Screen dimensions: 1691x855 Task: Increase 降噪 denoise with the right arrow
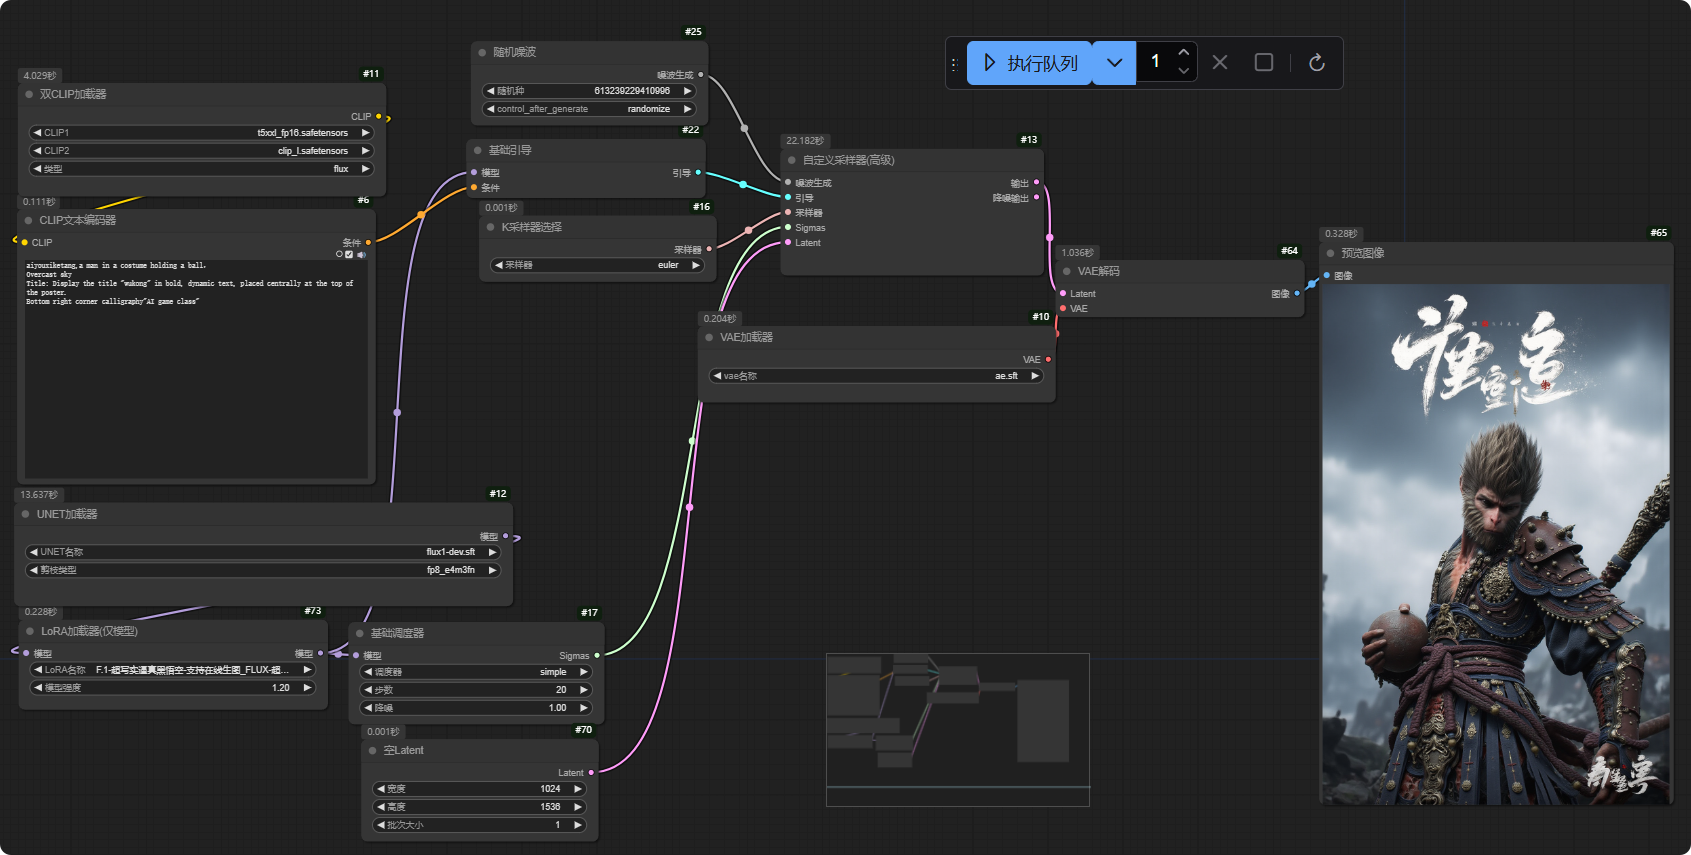584,708
